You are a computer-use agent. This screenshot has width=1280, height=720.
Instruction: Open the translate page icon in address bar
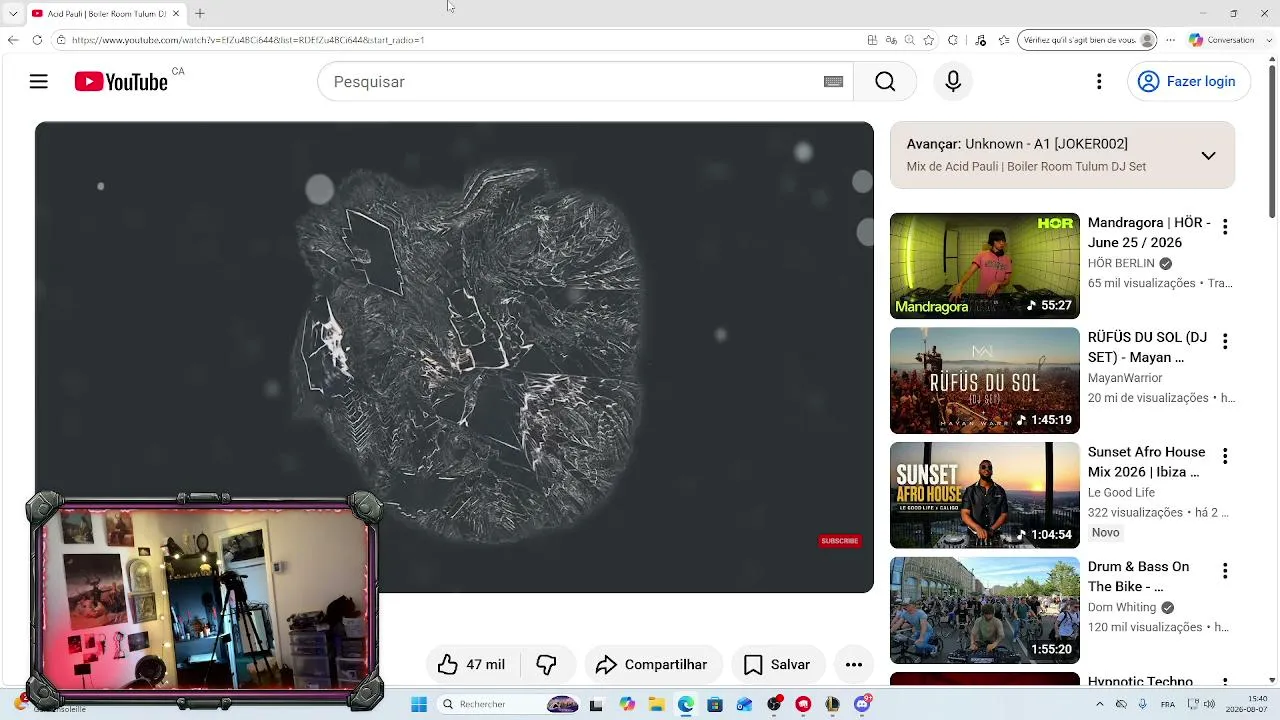pos(891,40)
